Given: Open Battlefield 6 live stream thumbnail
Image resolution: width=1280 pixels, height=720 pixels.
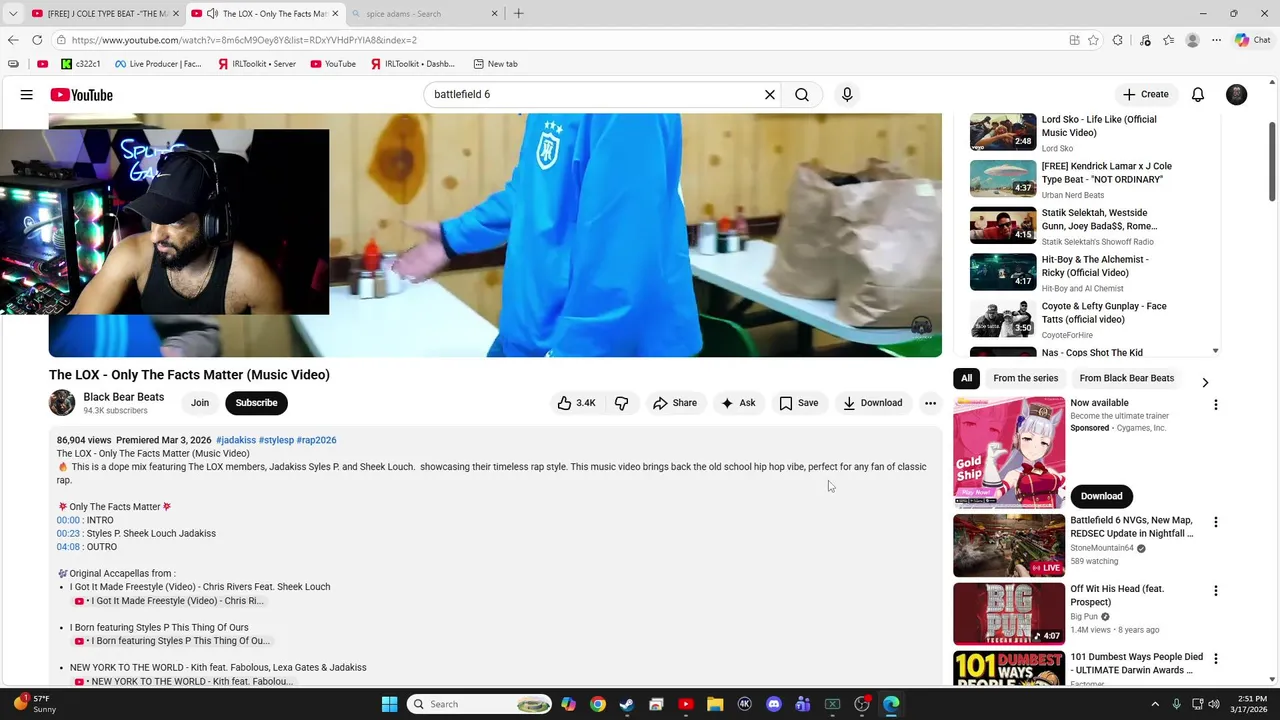Looking at the screenshot, I should 1009,546.
